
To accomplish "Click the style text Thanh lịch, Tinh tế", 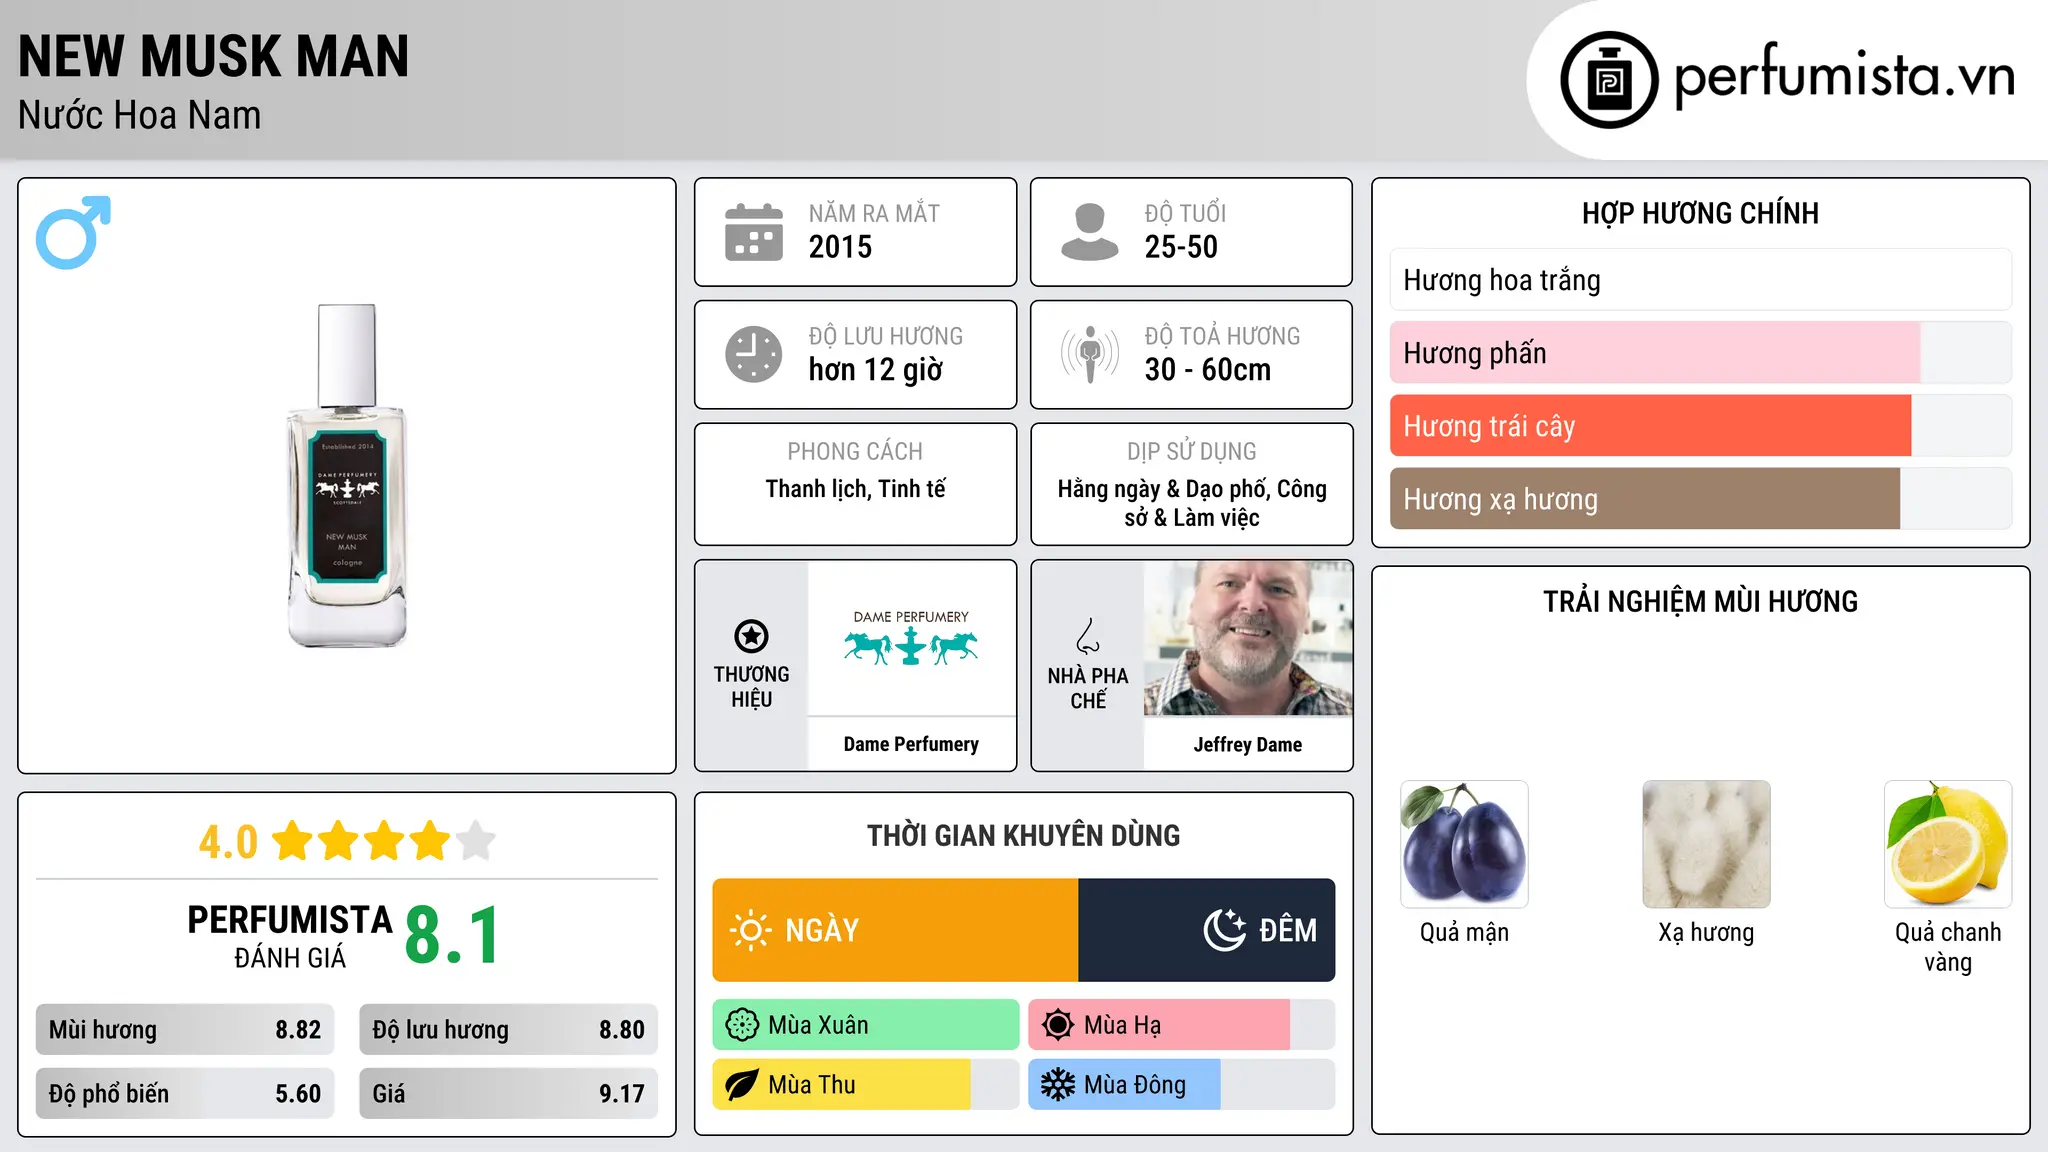I will coord(856,489).
